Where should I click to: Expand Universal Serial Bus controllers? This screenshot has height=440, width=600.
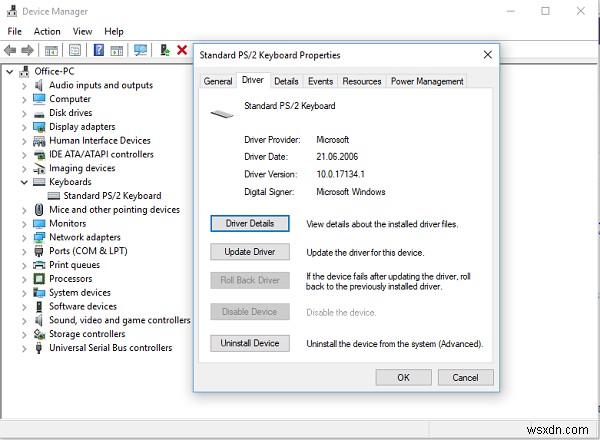click(x=24, y=348)
